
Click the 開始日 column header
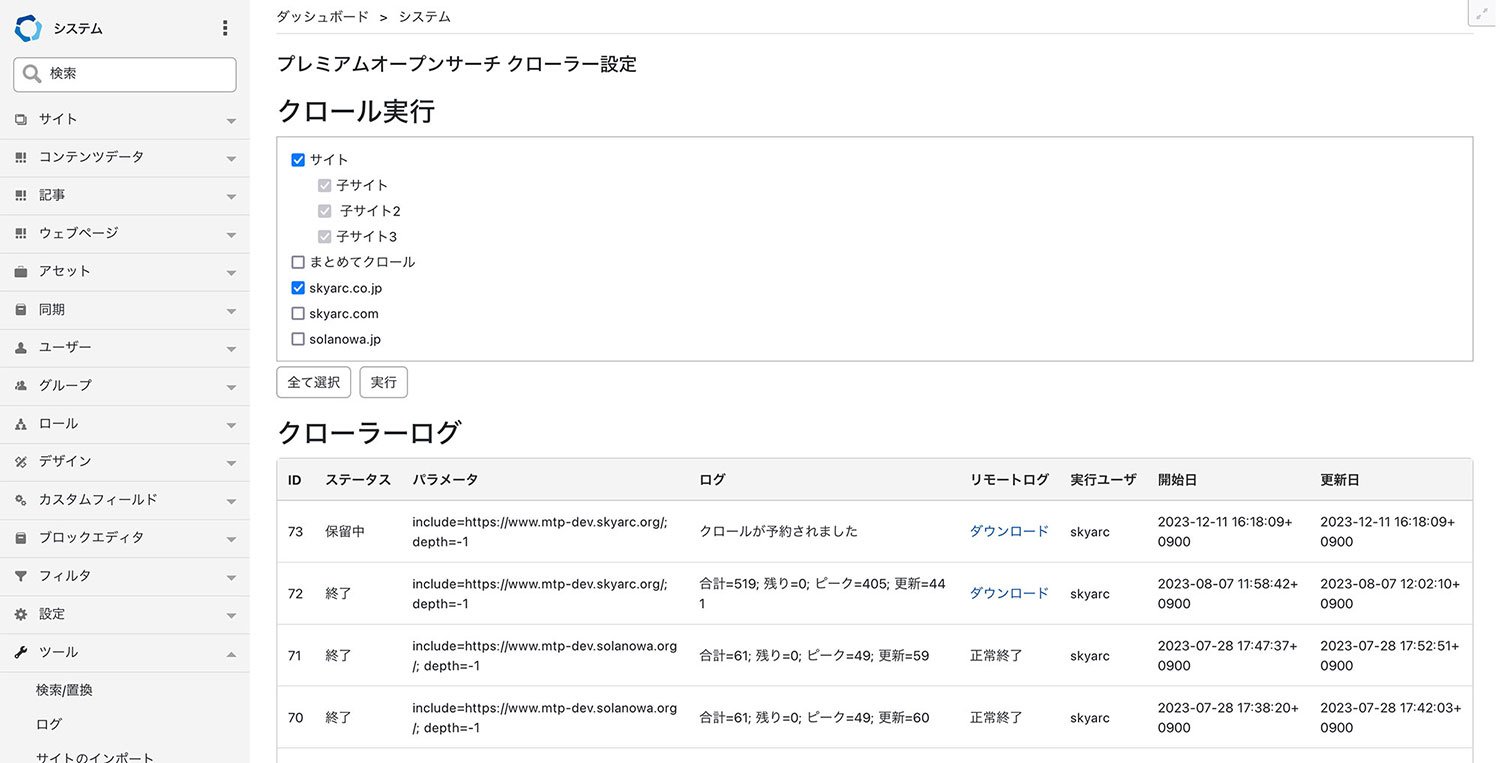(1177, 480)
